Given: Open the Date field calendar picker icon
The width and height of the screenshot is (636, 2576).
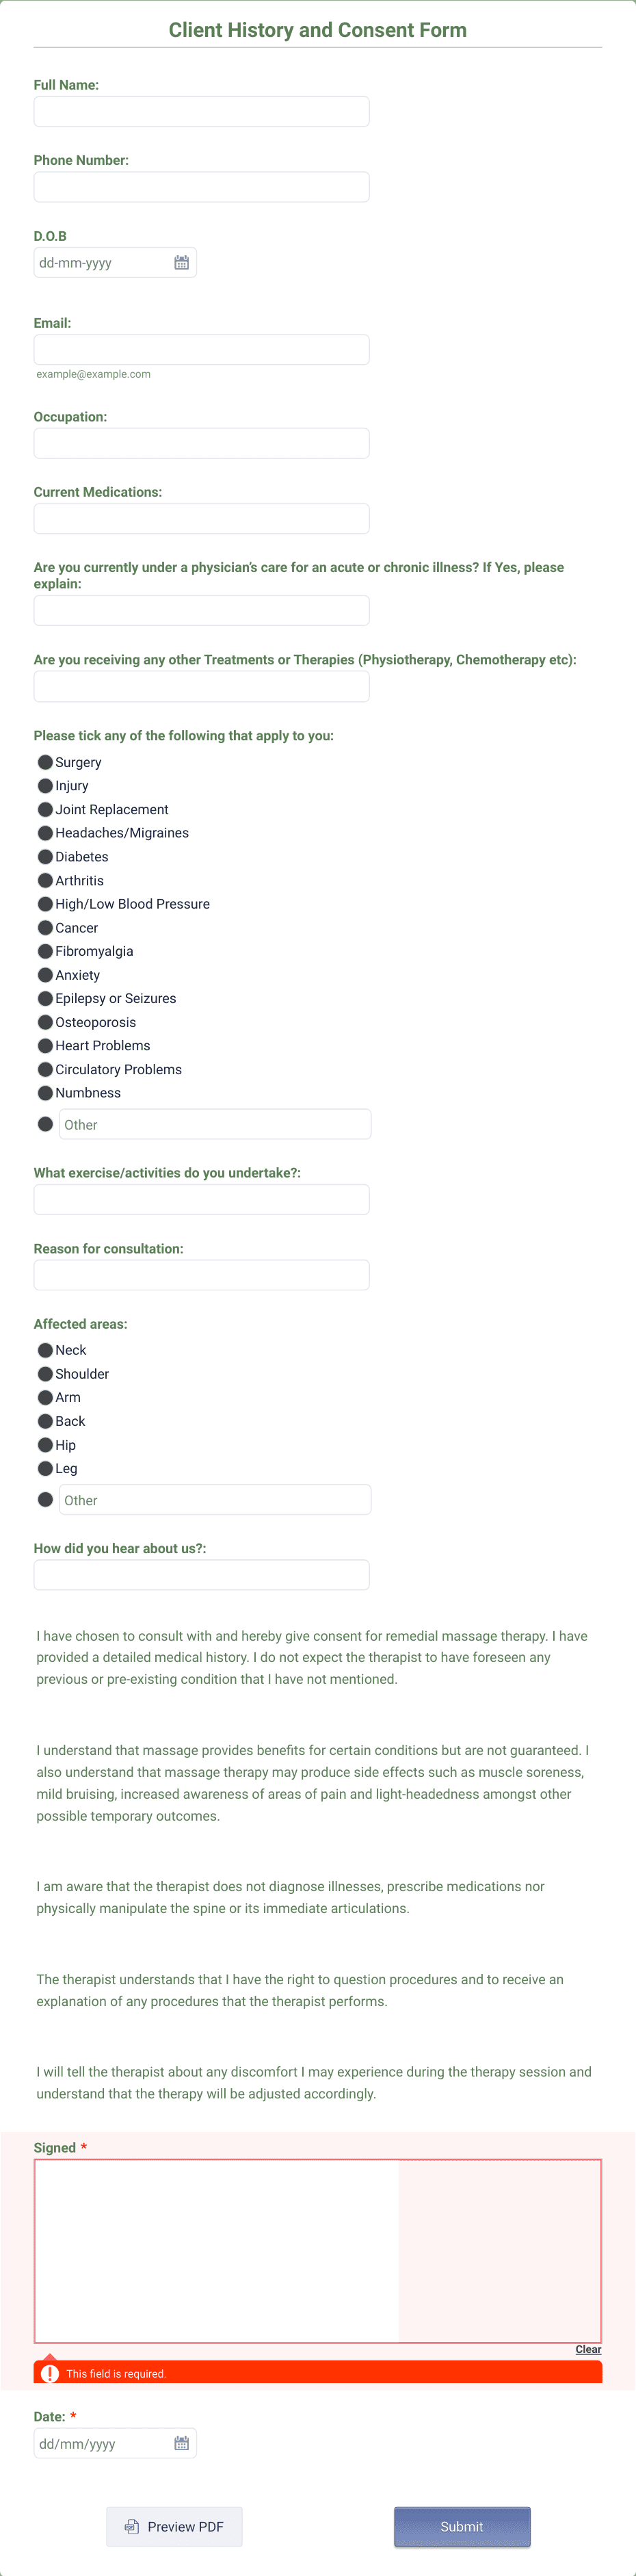Looking at the screenshot, I should [x=181, y=2443].
